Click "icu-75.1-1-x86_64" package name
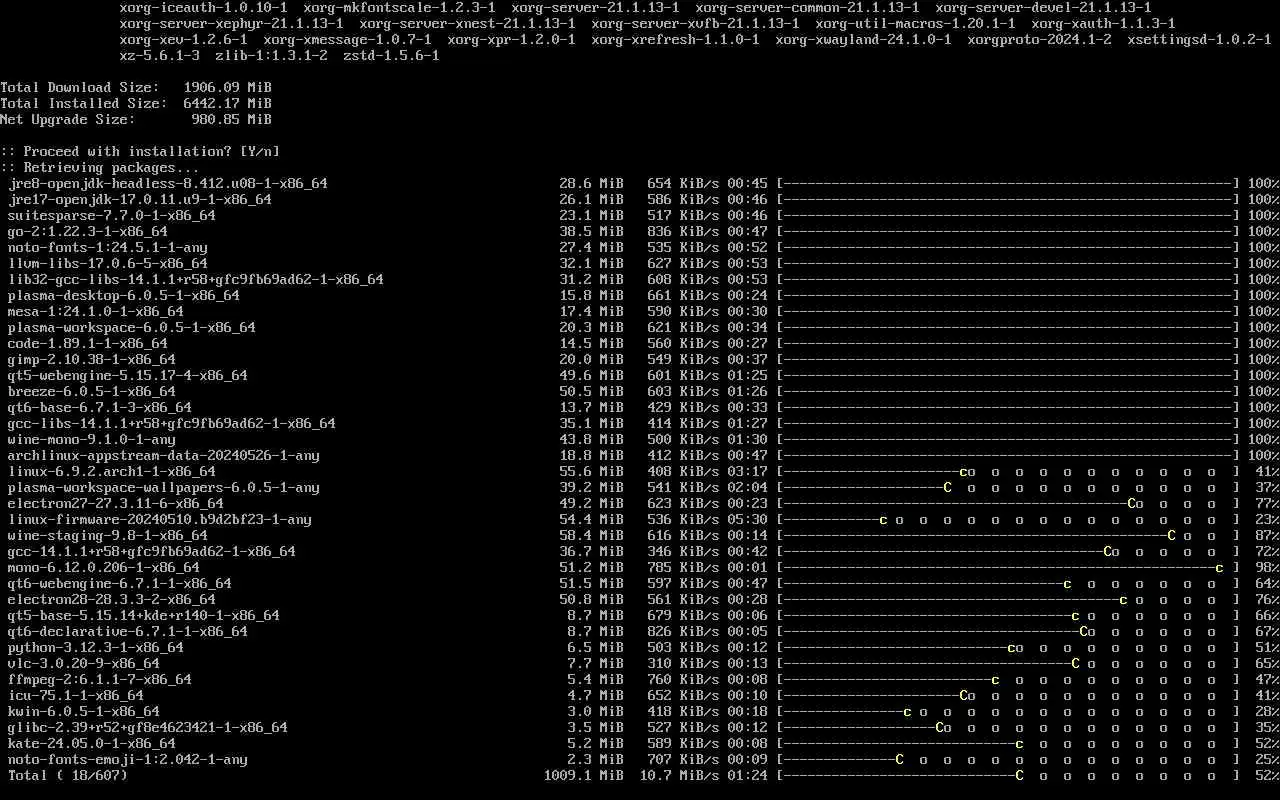This screenshot has height=800, width=1280. 76,695
